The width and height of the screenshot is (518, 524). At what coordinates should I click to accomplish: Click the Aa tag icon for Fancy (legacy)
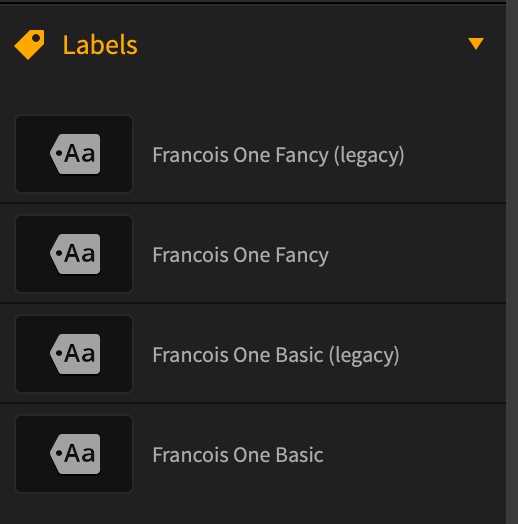pyautogui.click(x=75, y=154)
